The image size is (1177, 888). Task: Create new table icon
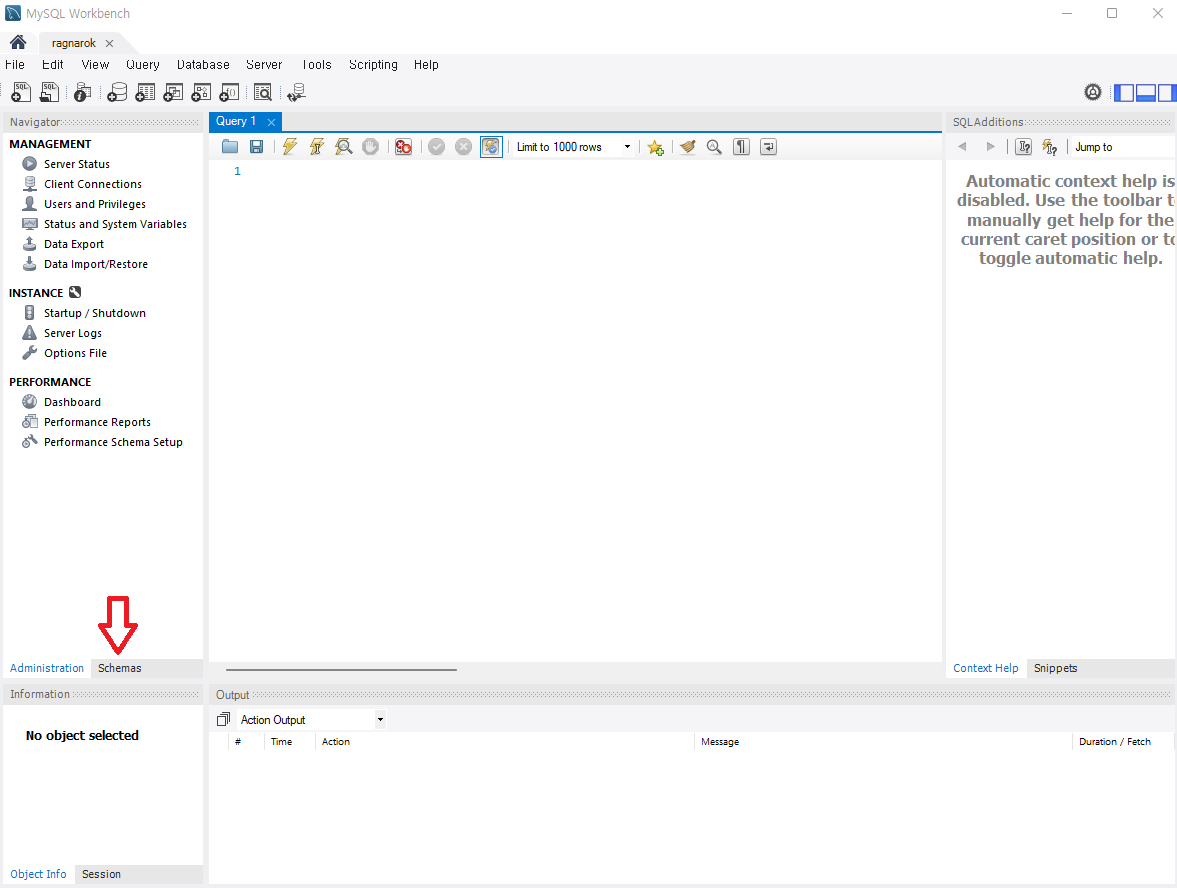click(145, 92)
